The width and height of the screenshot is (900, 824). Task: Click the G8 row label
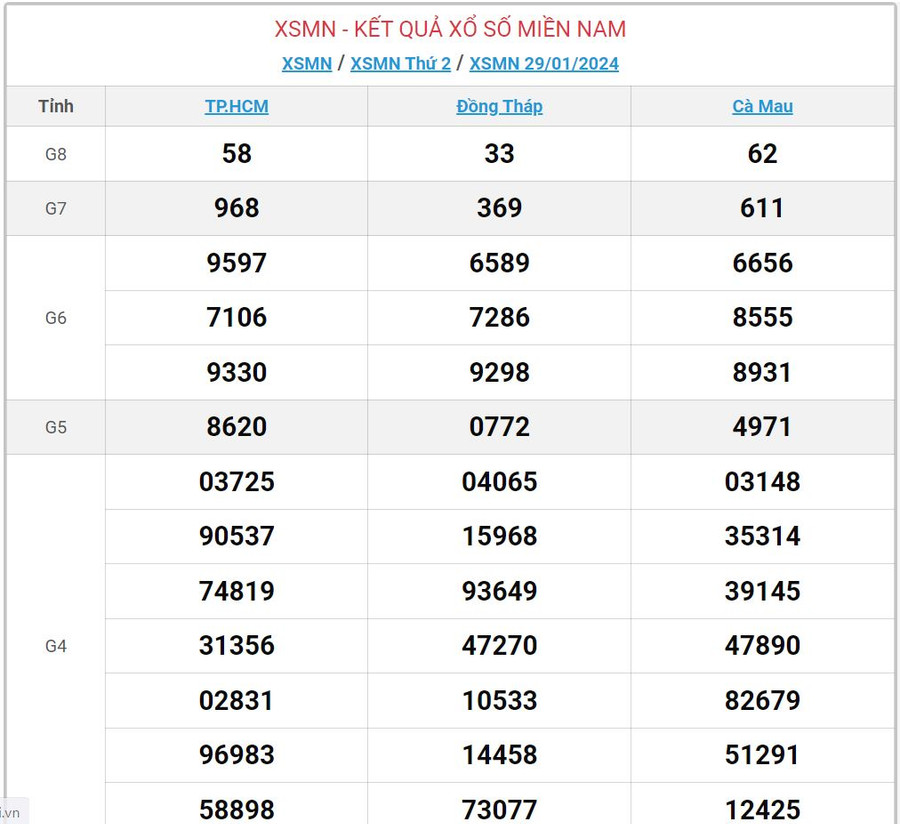coord(56,154)
